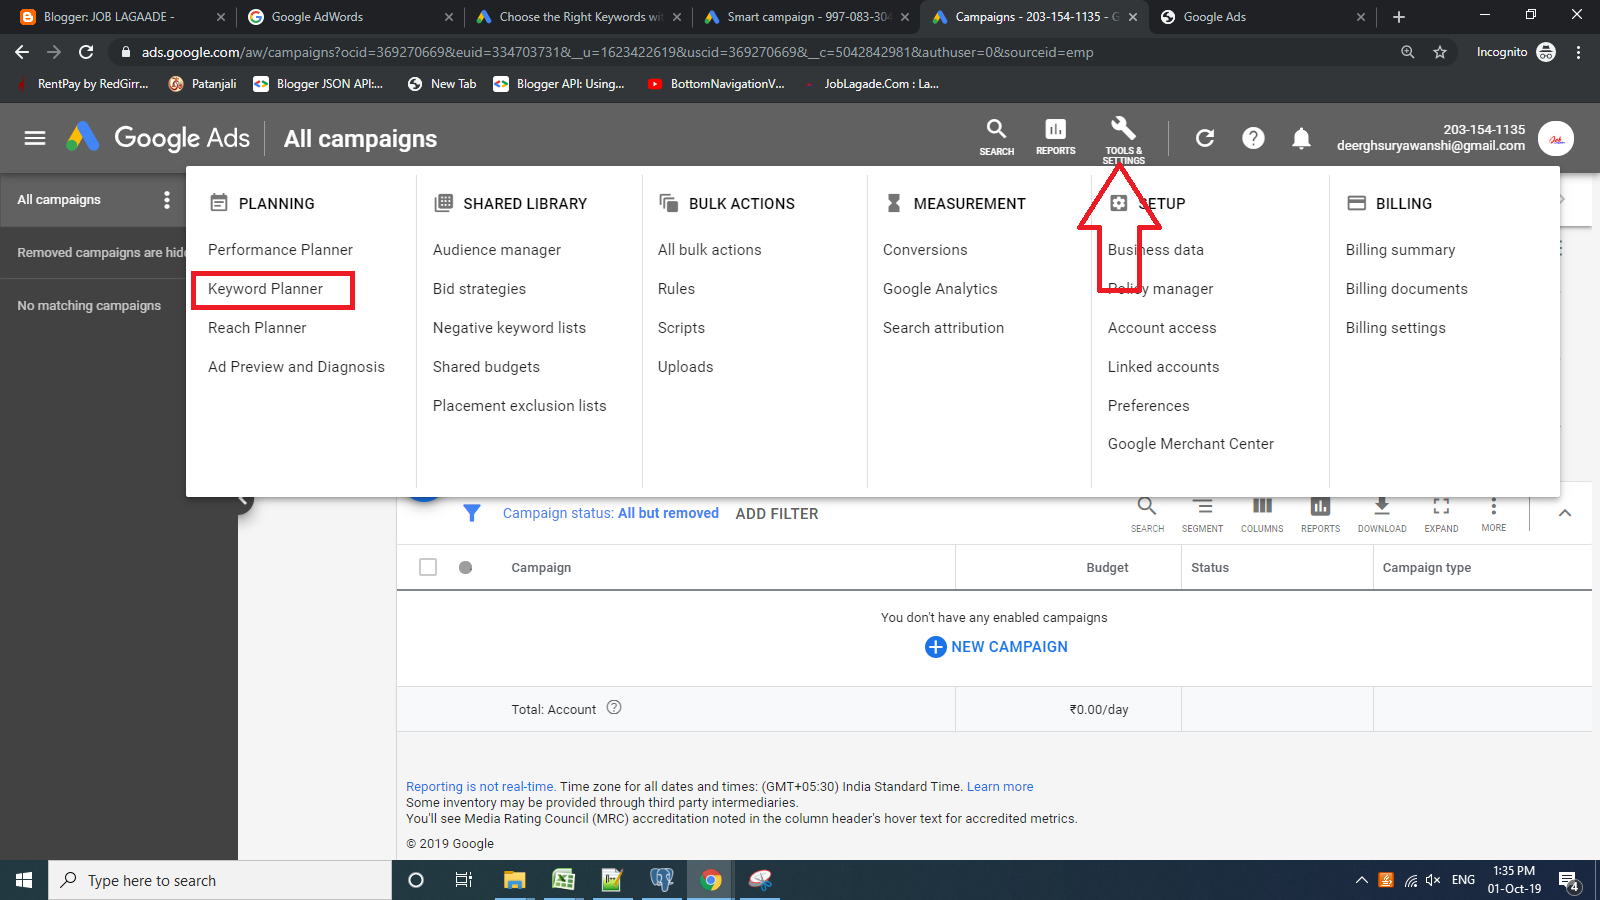The width and height of the screenshot is (1600, 900).
Task: Open Conversions under Measurement
Action: click(x=925, y=250)
